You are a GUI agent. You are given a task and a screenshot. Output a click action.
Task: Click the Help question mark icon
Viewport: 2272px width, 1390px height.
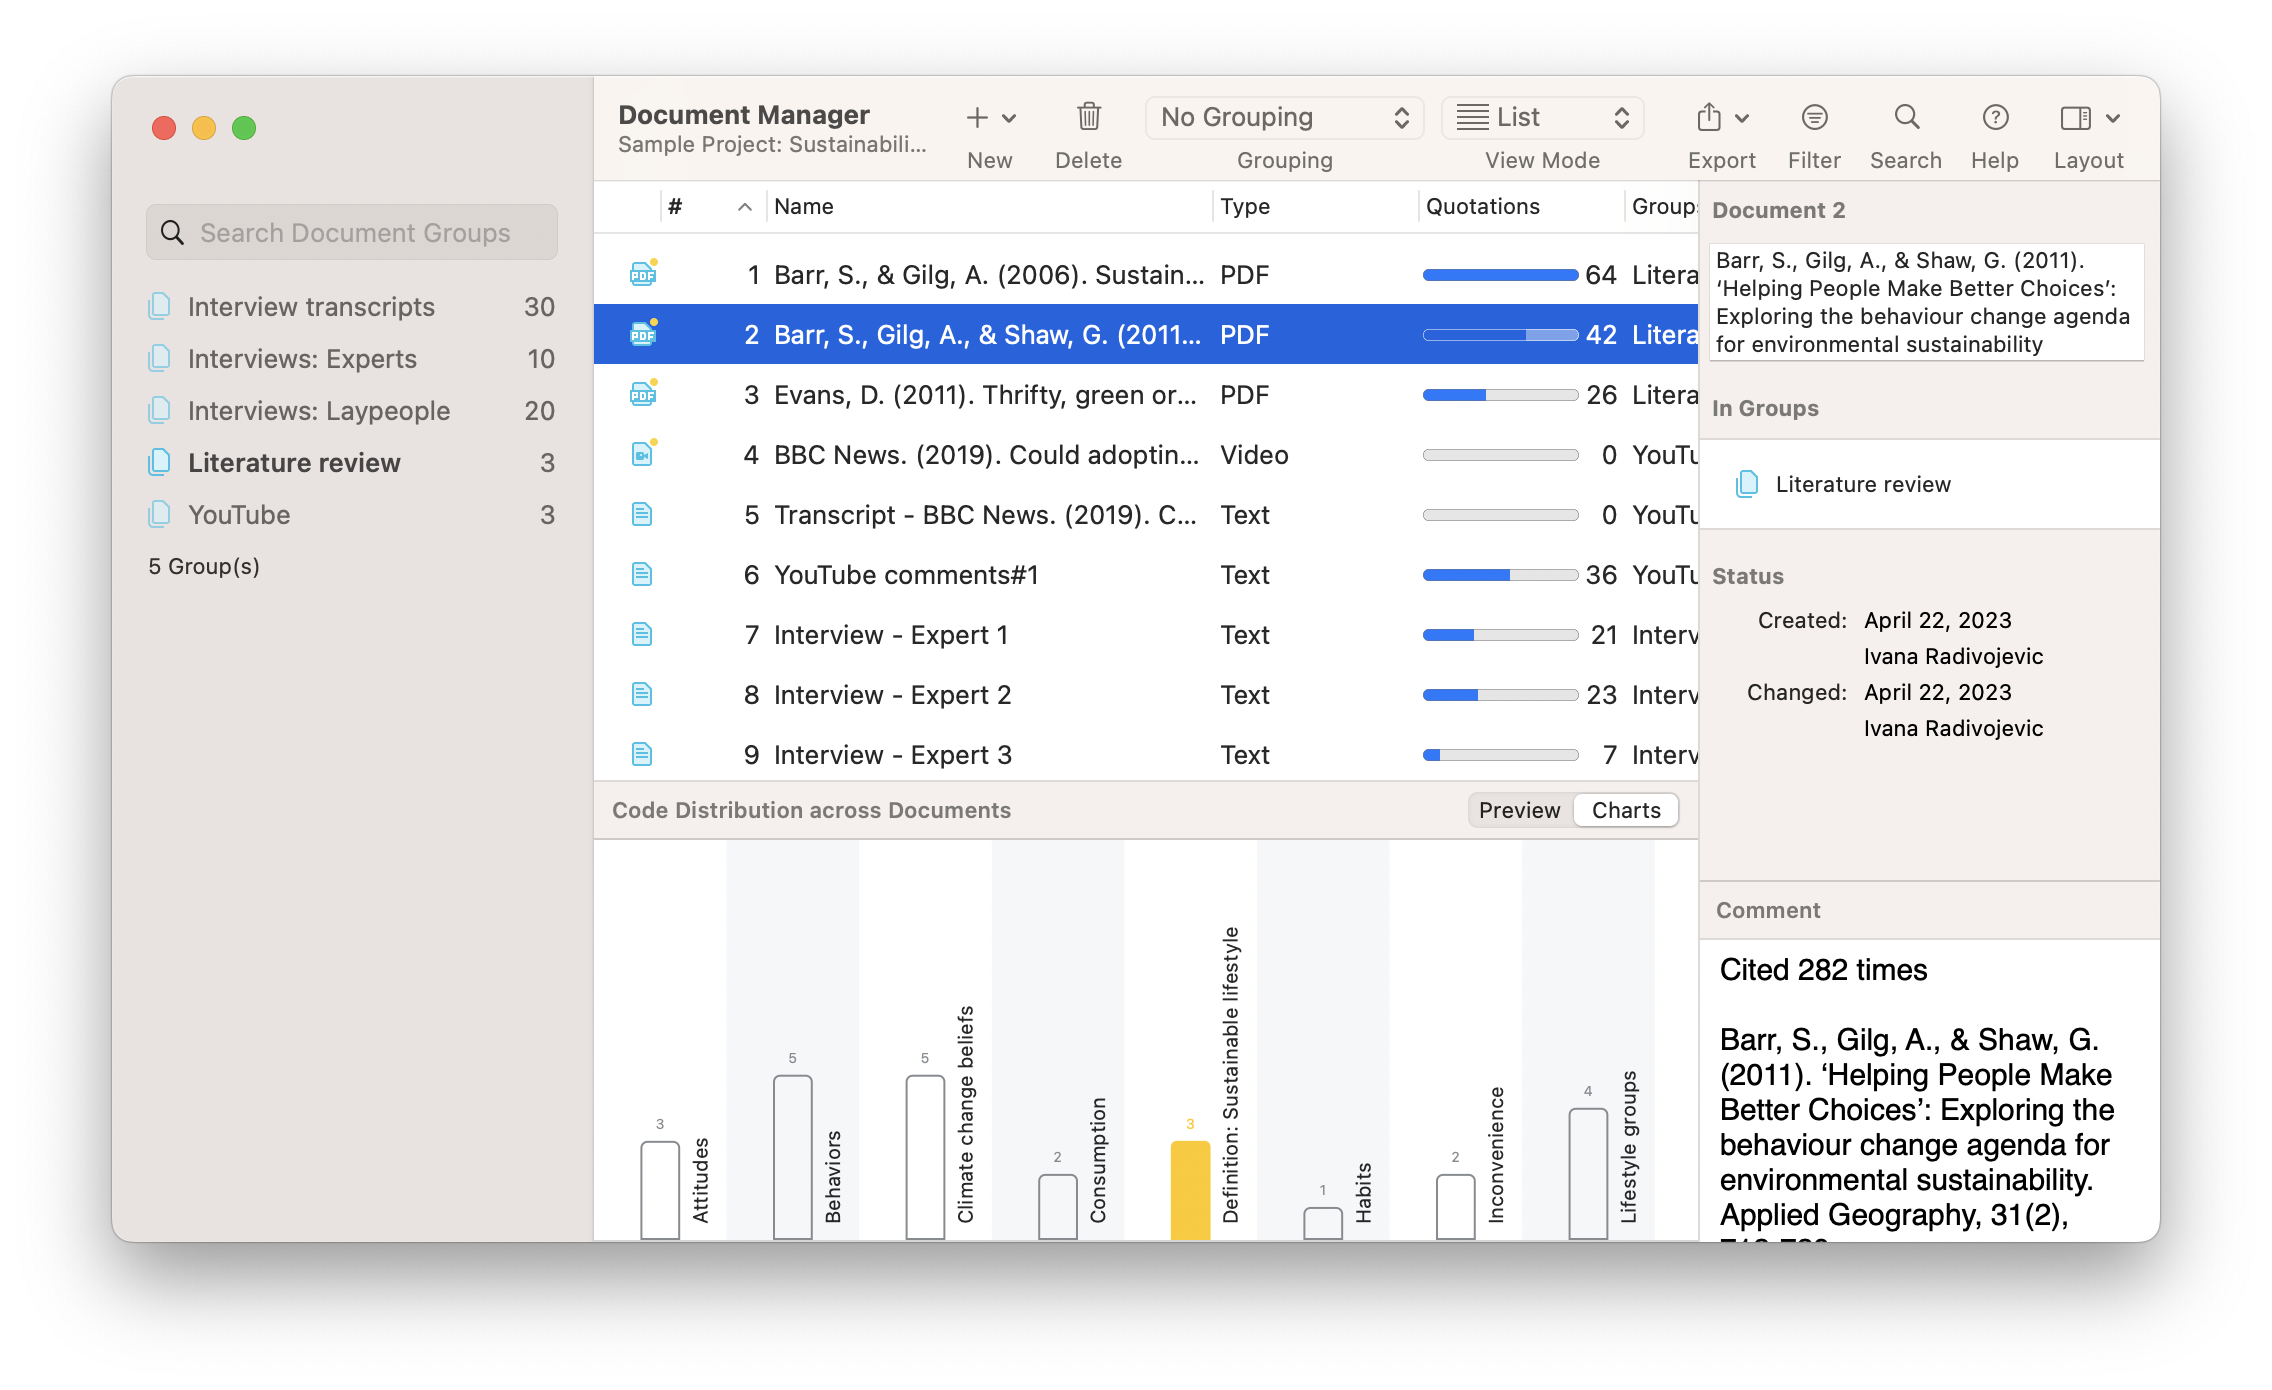tap(1995, 118)
